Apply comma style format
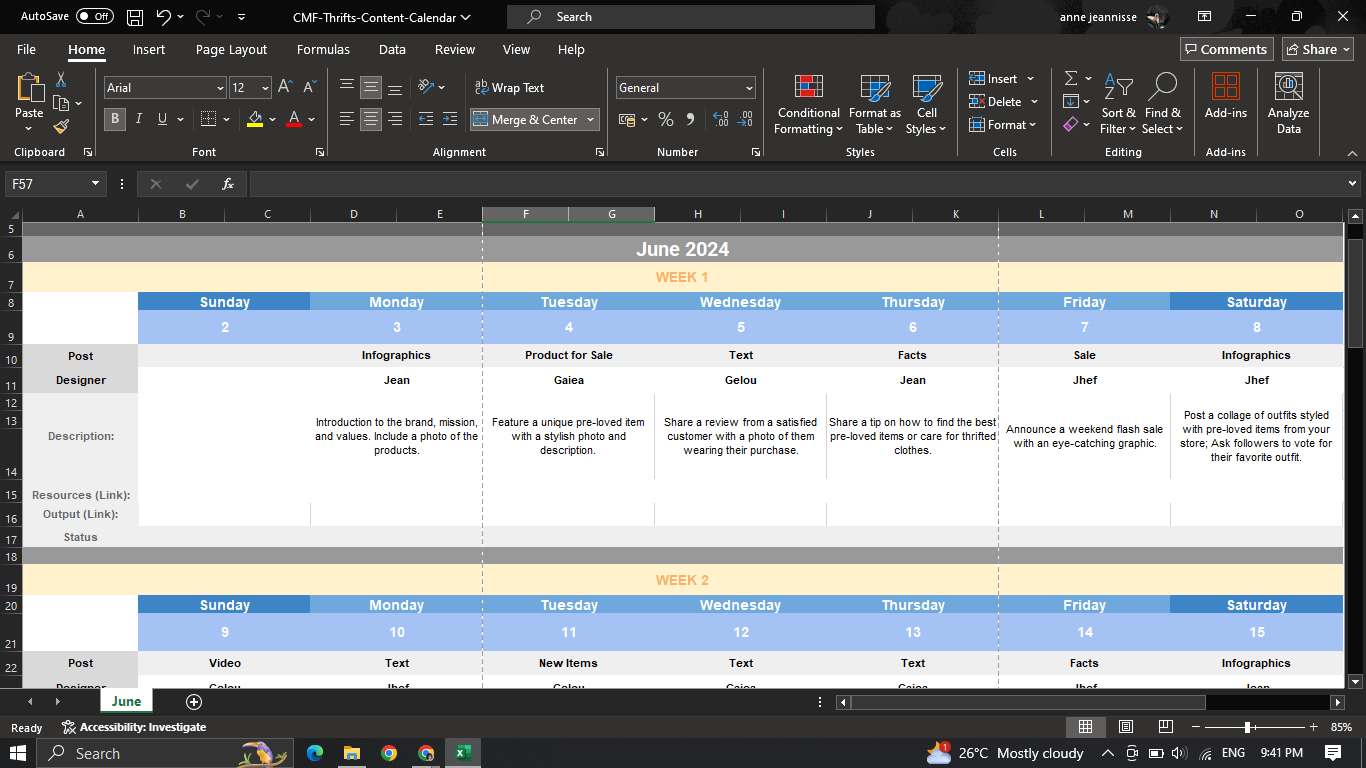Image resolution: width=1366 pixels, height=768 pixels. click(x=690, y=119)
